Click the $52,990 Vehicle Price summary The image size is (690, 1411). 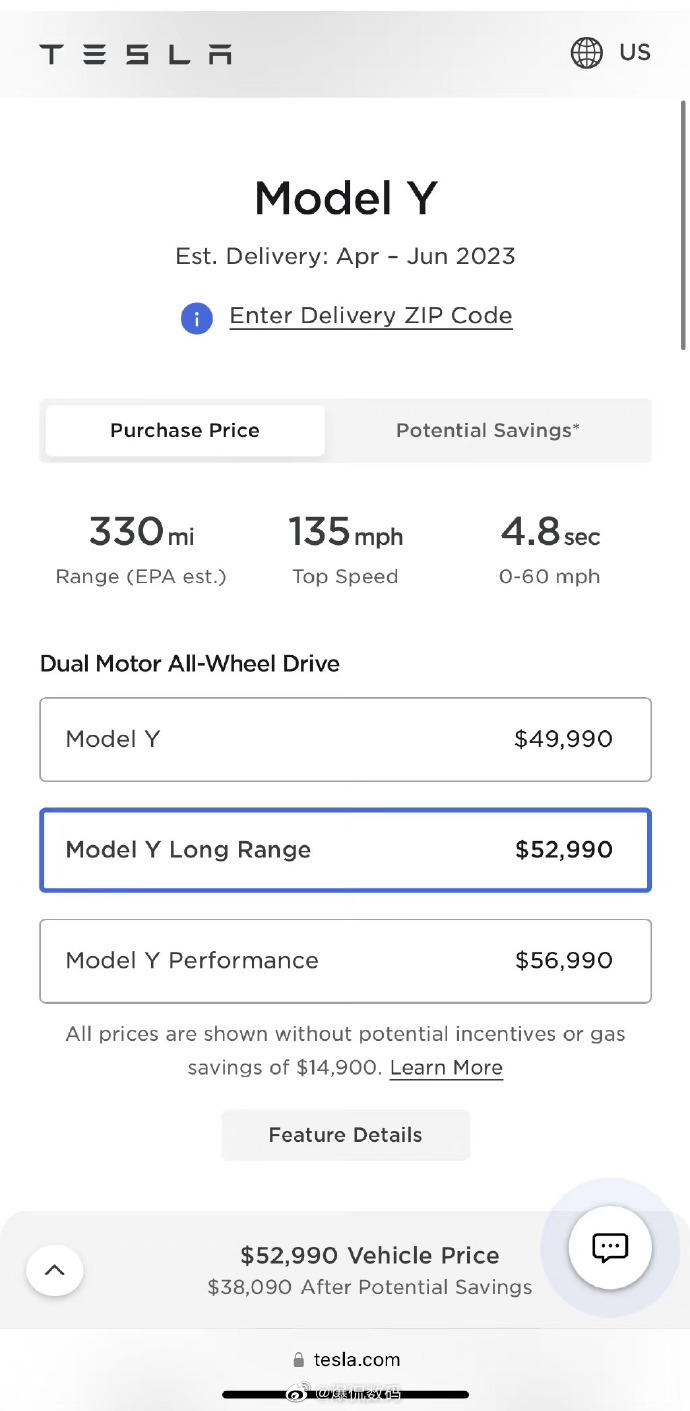click(370, 1255)
